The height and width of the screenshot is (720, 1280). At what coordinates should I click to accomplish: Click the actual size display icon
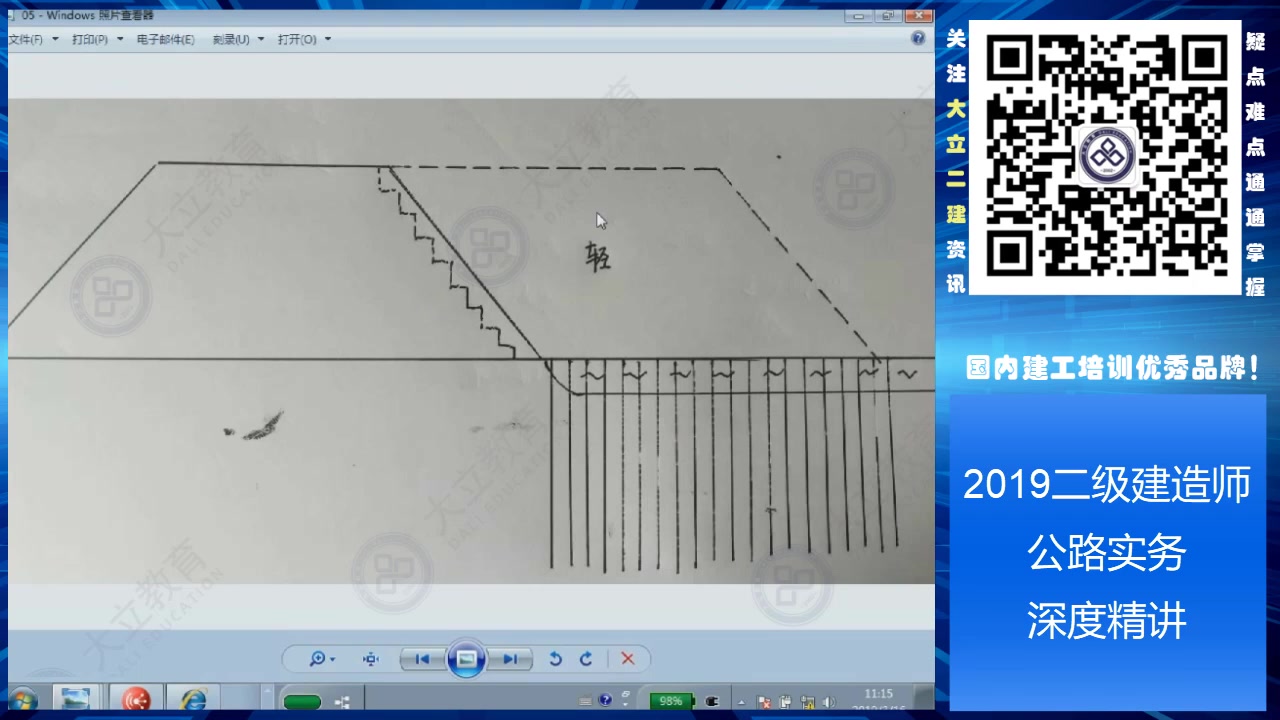(370, 659)
